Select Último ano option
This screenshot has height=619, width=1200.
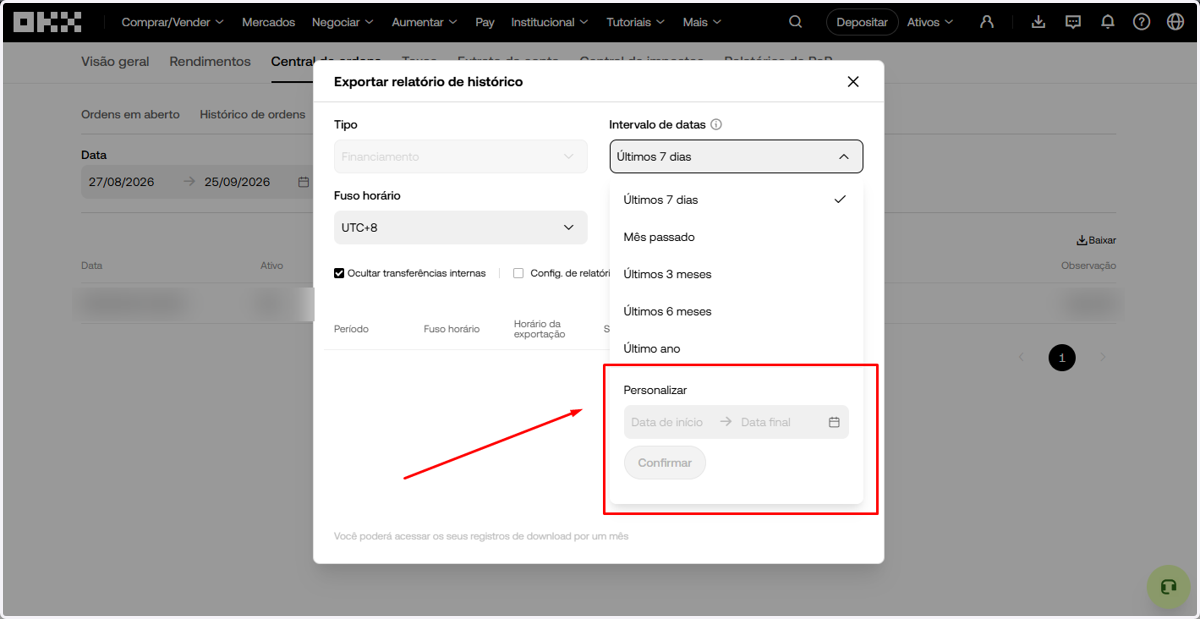coord(736,348)
